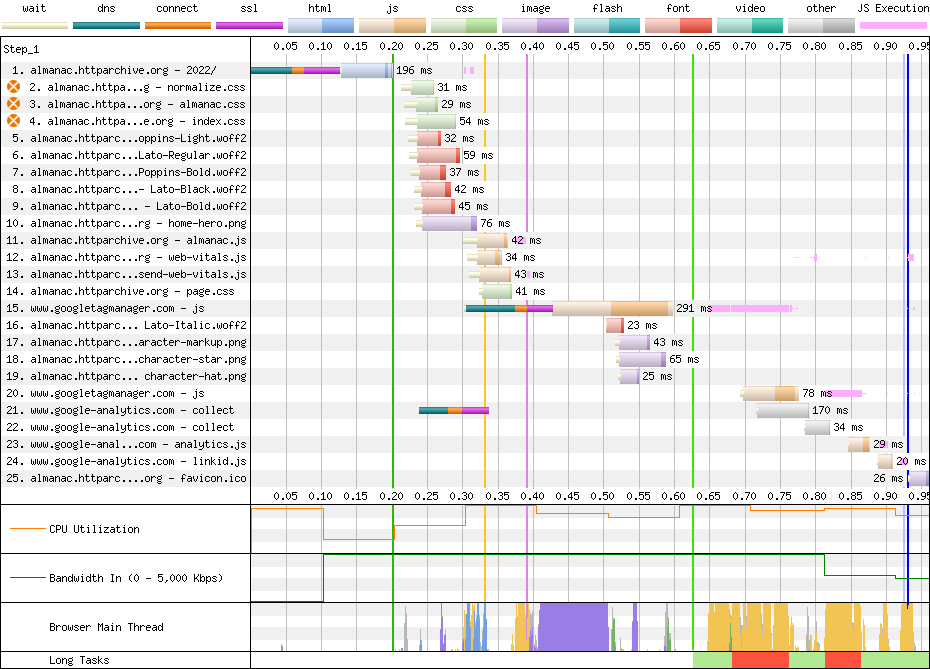Click the JS Execution legend swatch
This screenshot has height=669, width=930.
click(x=892, y=24)
